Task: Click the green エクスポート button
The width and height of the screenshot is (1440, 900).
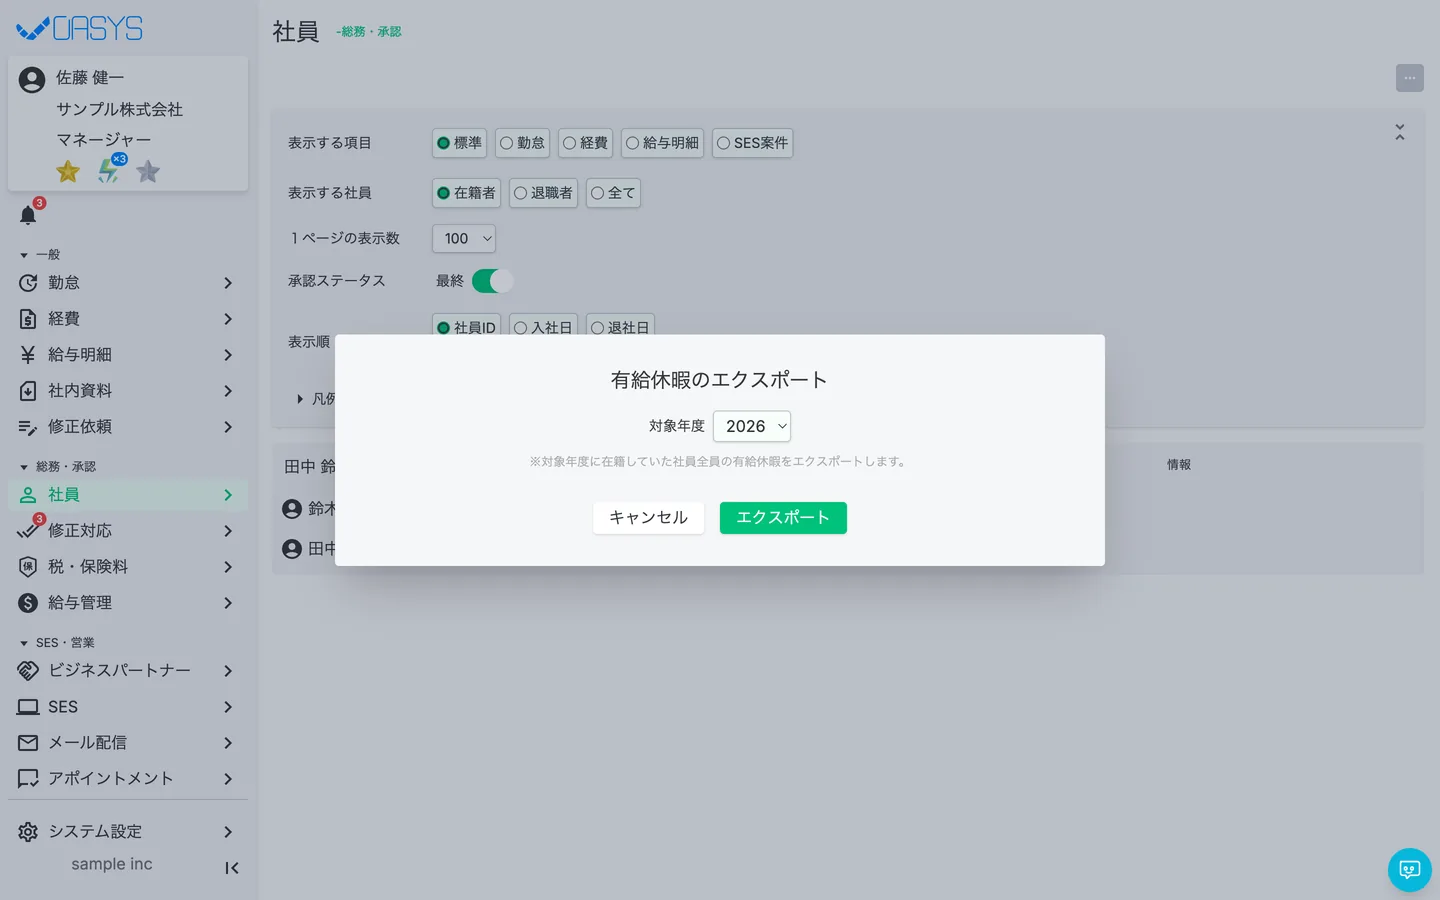Action: (x=783, y=518)
